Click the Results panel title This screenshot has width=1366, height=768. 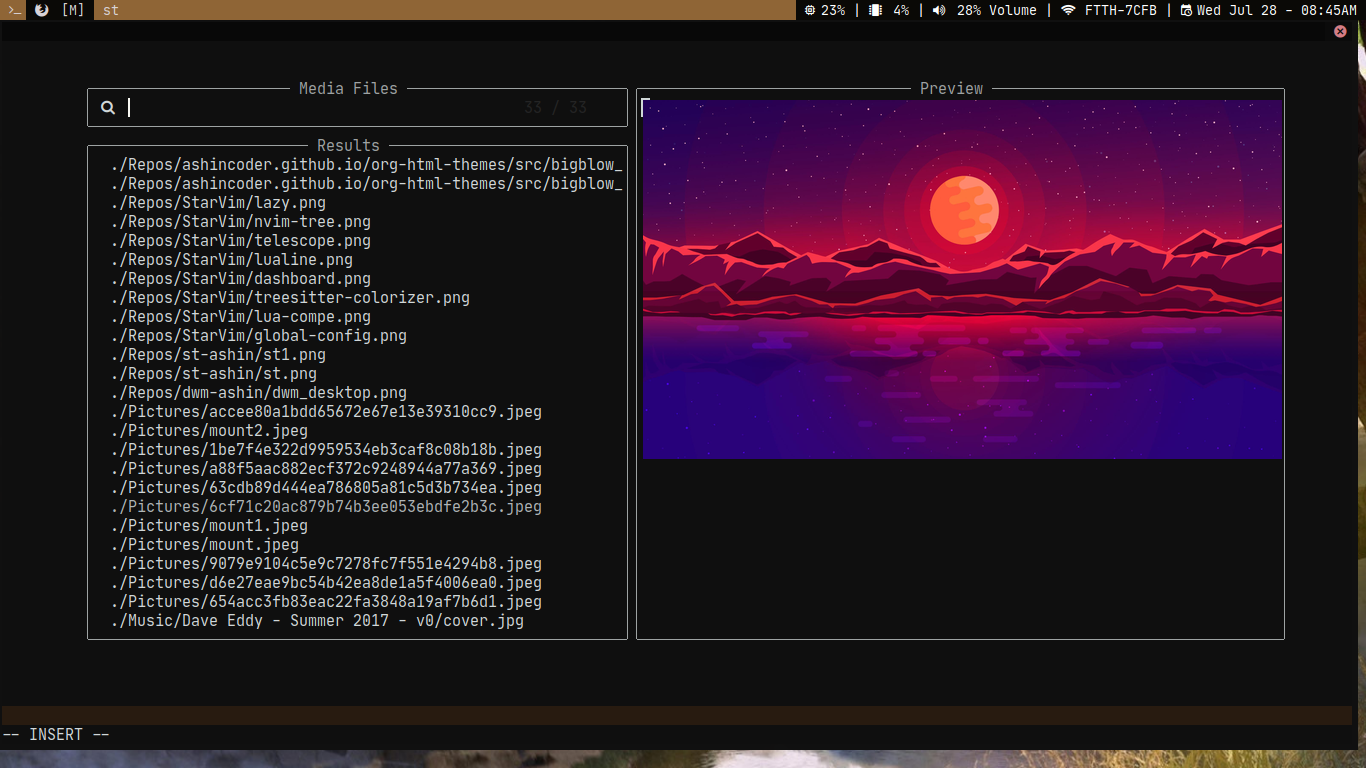(348, 145)
